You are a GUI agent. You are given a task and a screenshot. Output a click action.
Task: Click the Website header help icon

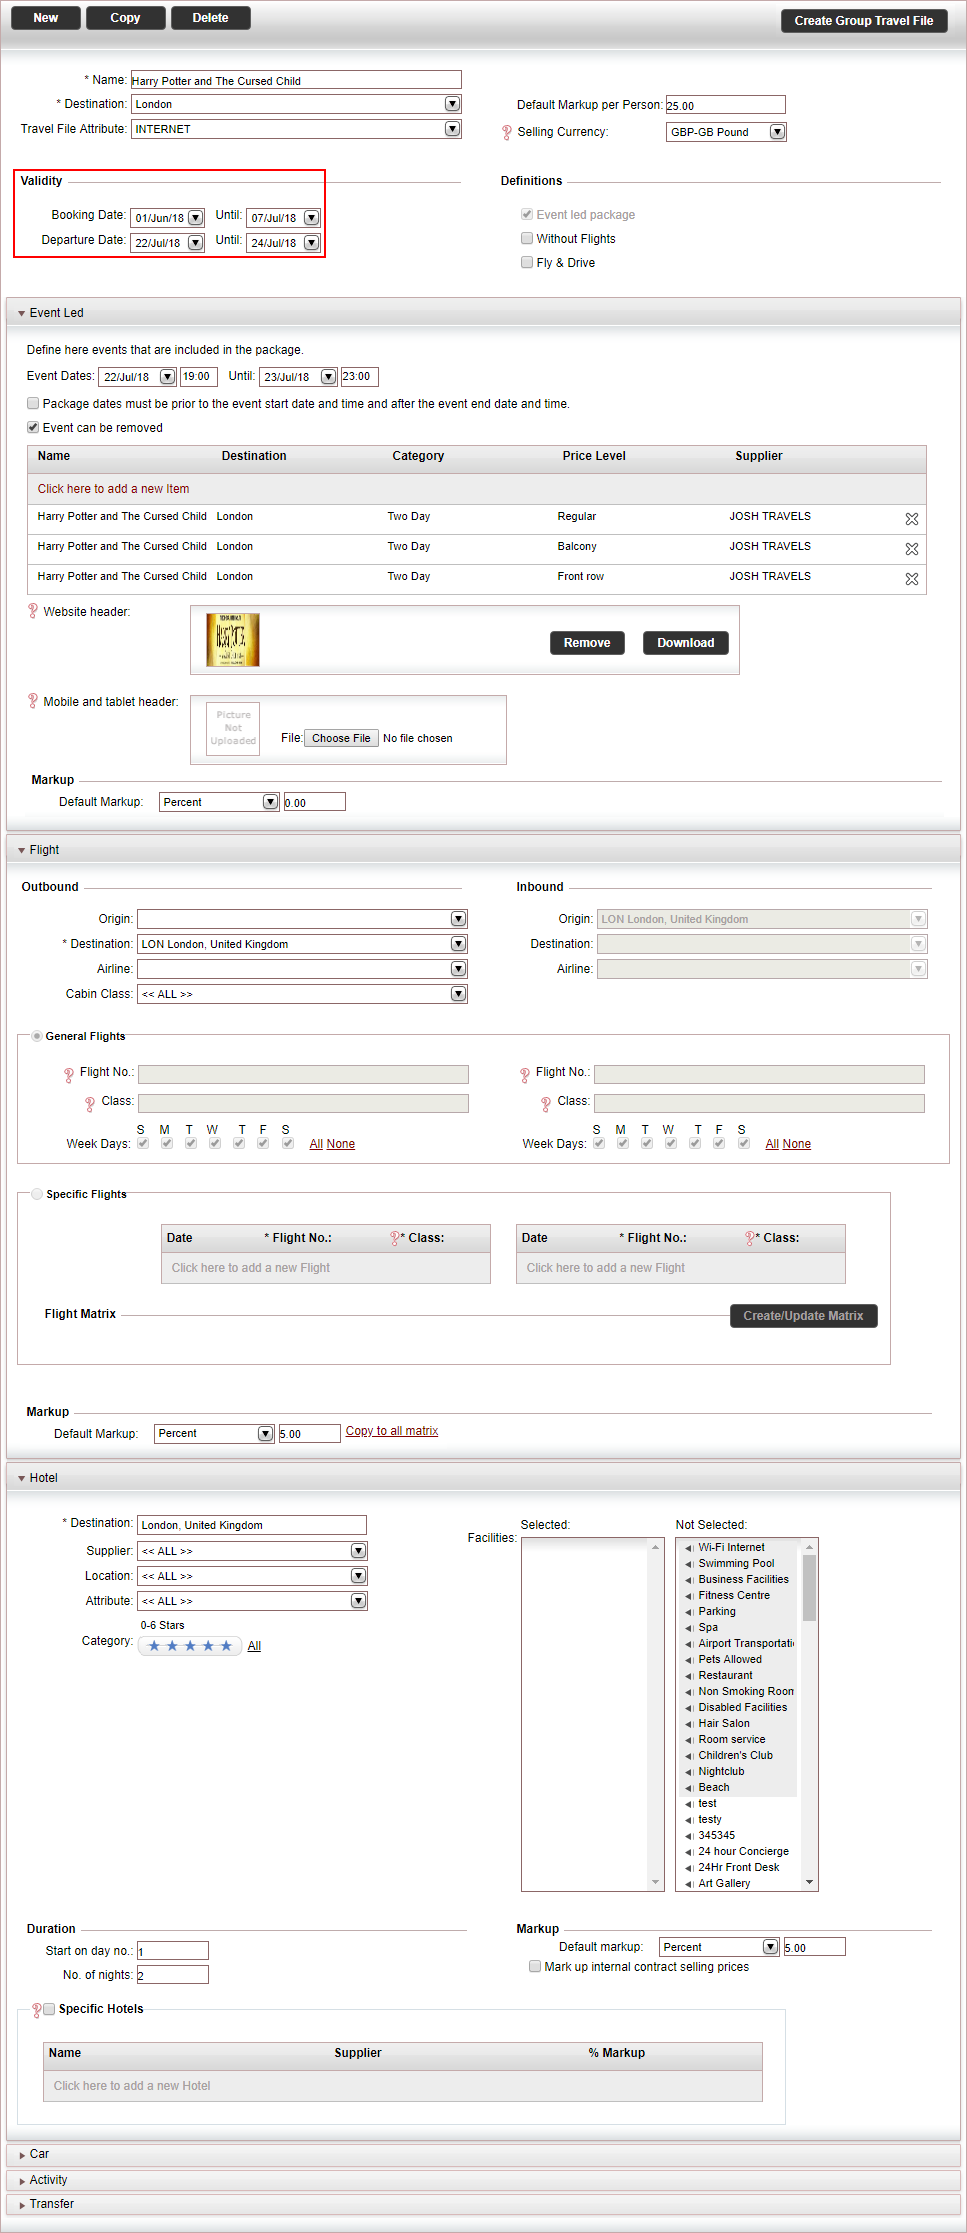click(x=33, y=611)
